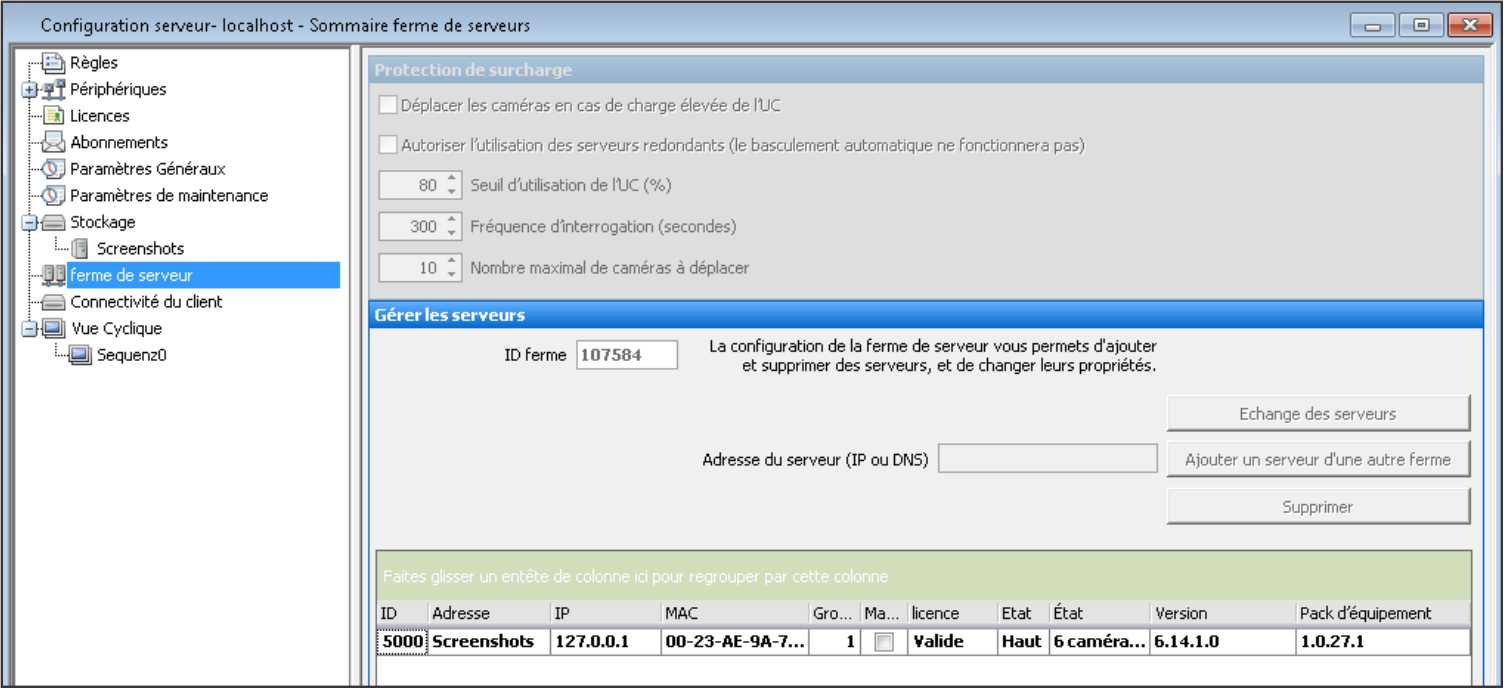This screenshot has width=1504, height=688.
Task: Click the Périphériques network icon
Action: click(x=54, y=89)
